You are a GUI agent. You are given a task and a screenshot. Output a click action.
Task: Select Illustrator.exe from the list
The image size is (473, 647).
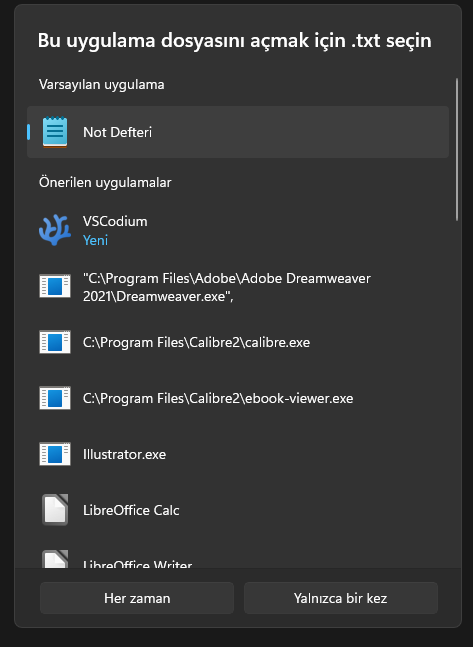238,454
